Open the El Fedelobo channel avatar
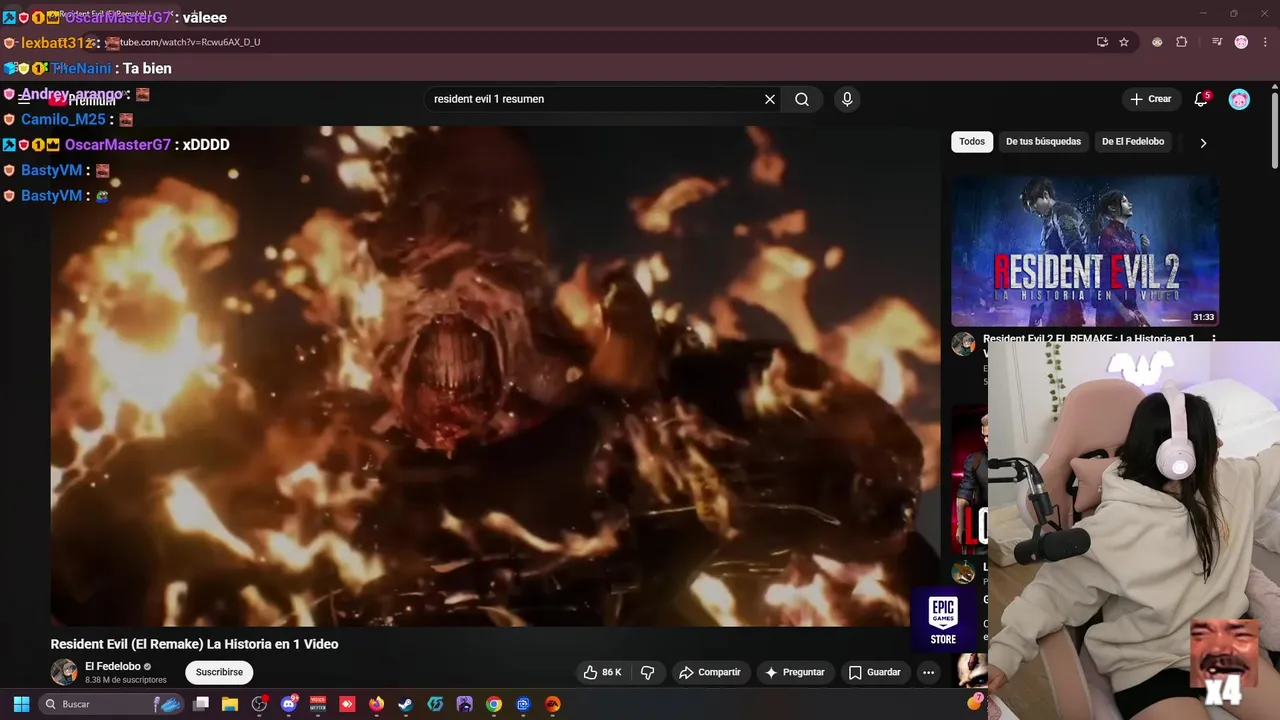The width and height of the screenshot is (1280, 720). tap(64, 672)
